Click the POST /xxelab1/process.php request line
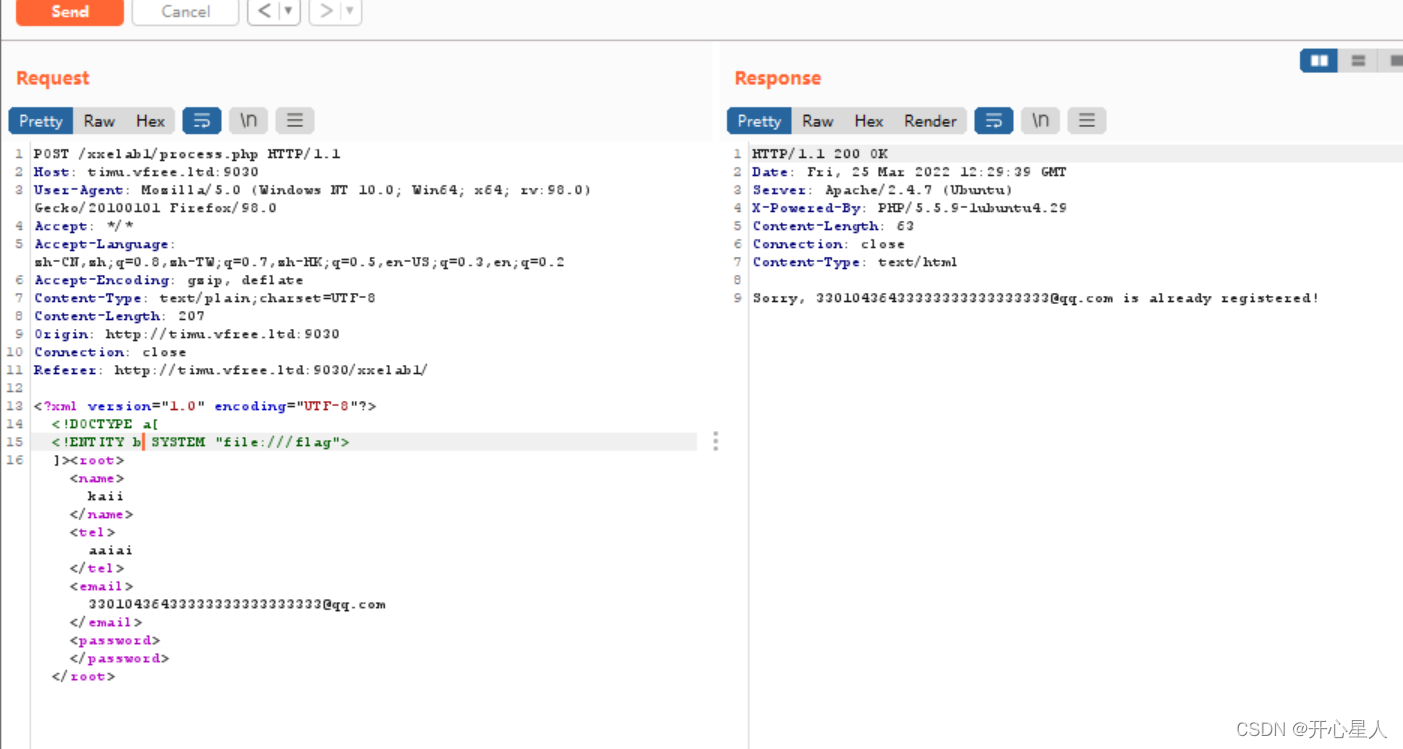Screen dimensions: 1403x749 click(187, 154)
